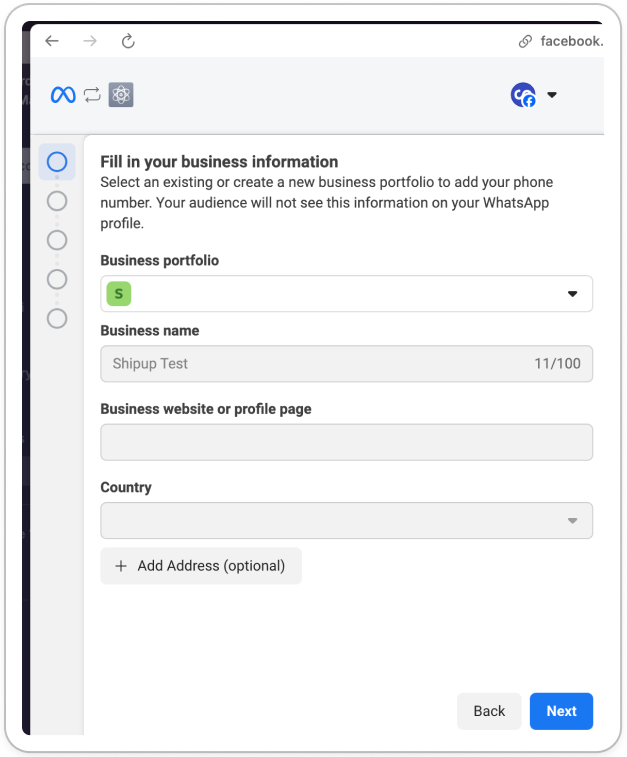Focus the Business website or profile page field
Screen dimensions: 627x757
347,442
